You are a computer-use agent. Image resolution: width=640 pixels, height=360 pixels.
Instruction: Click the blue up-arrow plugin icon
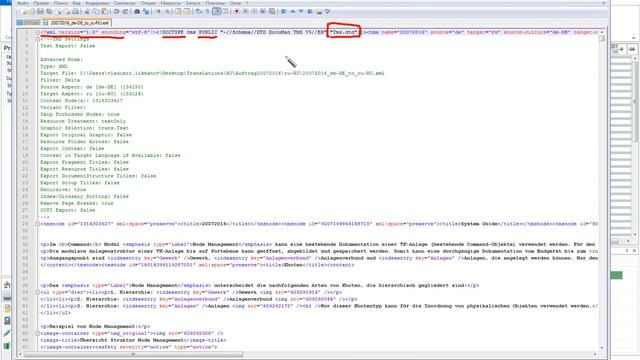pyautogui.click(x=293, y=11)
